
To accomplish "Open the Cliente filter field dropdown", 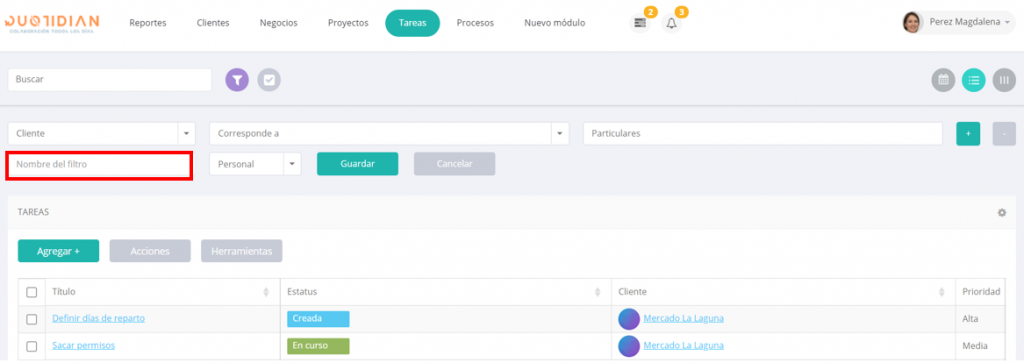I will (186, 133).
